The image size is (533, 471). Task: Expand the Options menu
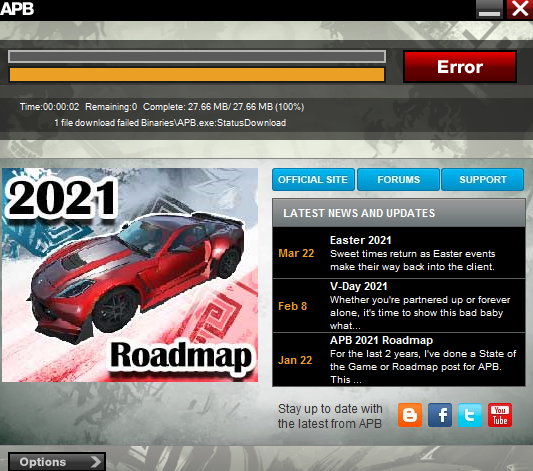(x=57, y=461)
